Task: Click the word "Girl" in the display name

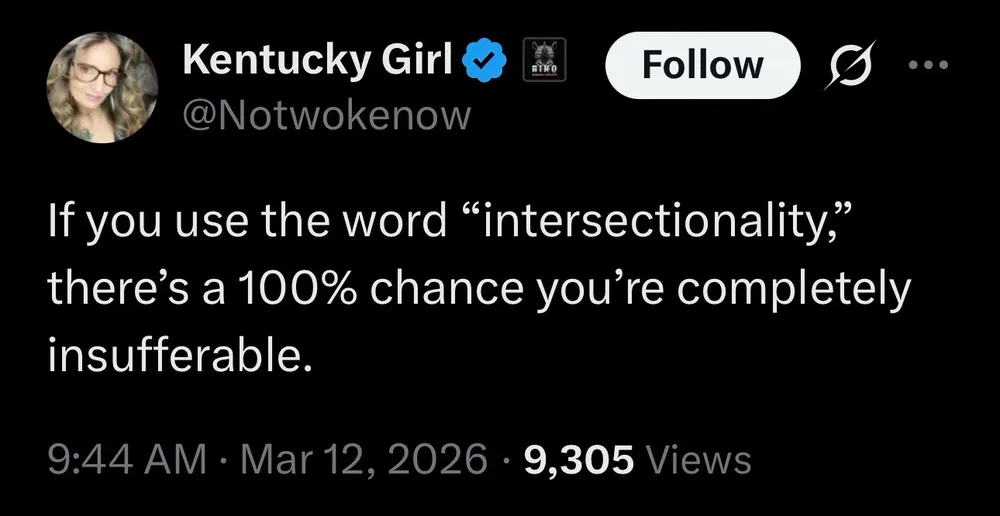Action: (423, 64)
